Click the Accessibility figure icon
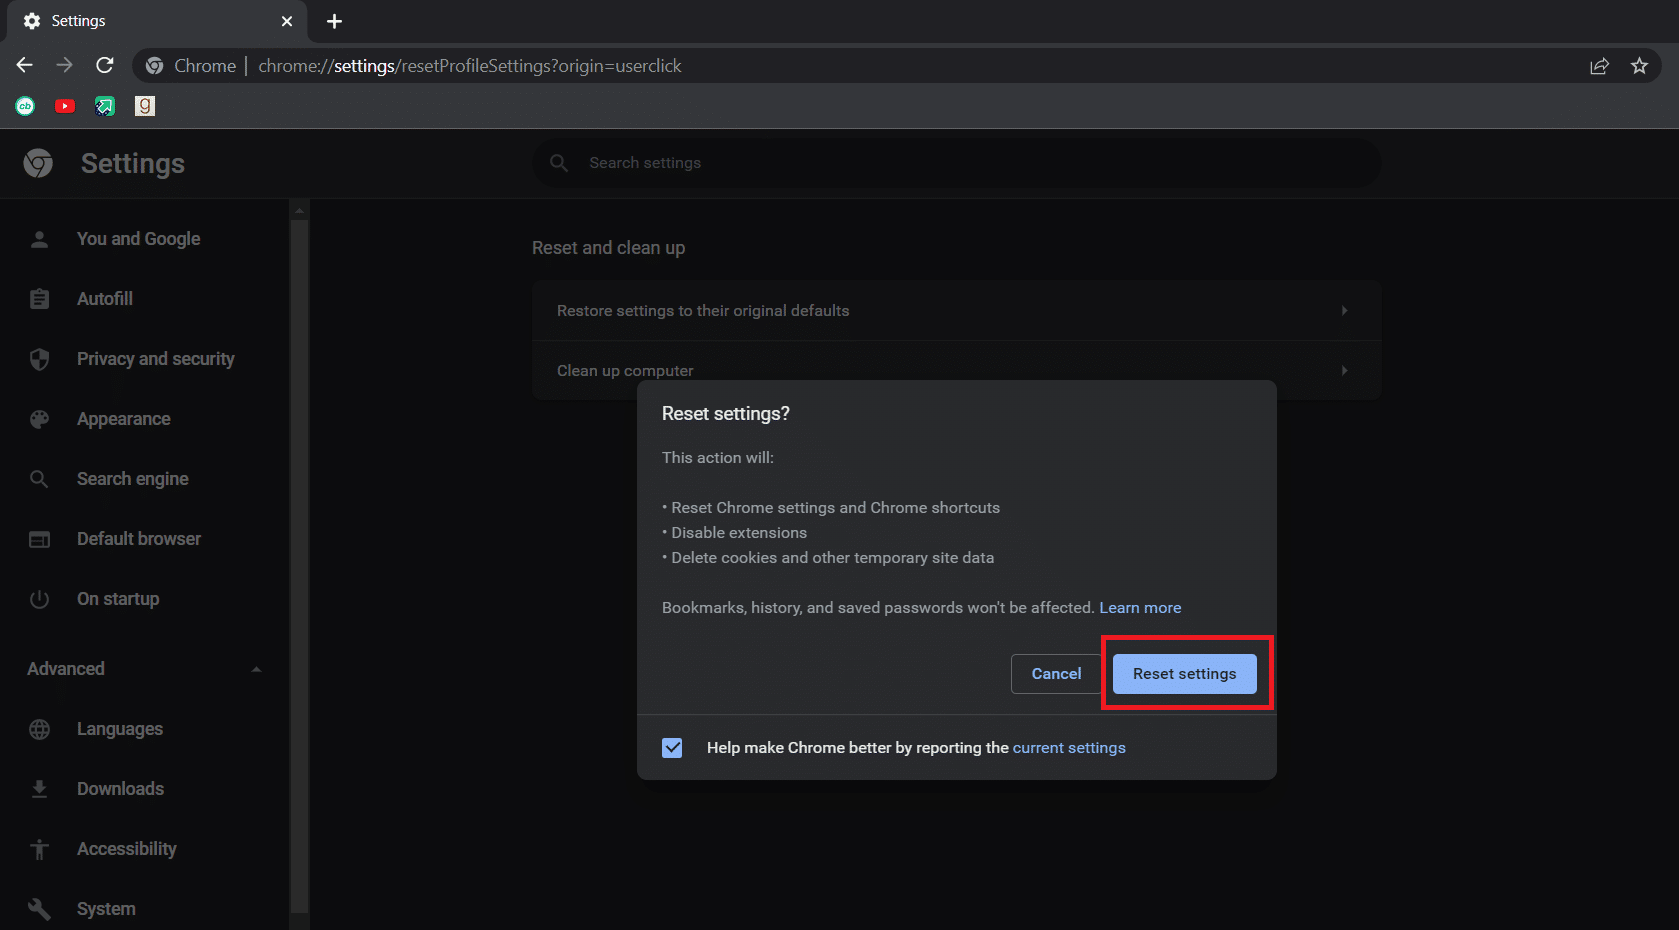 39,849
